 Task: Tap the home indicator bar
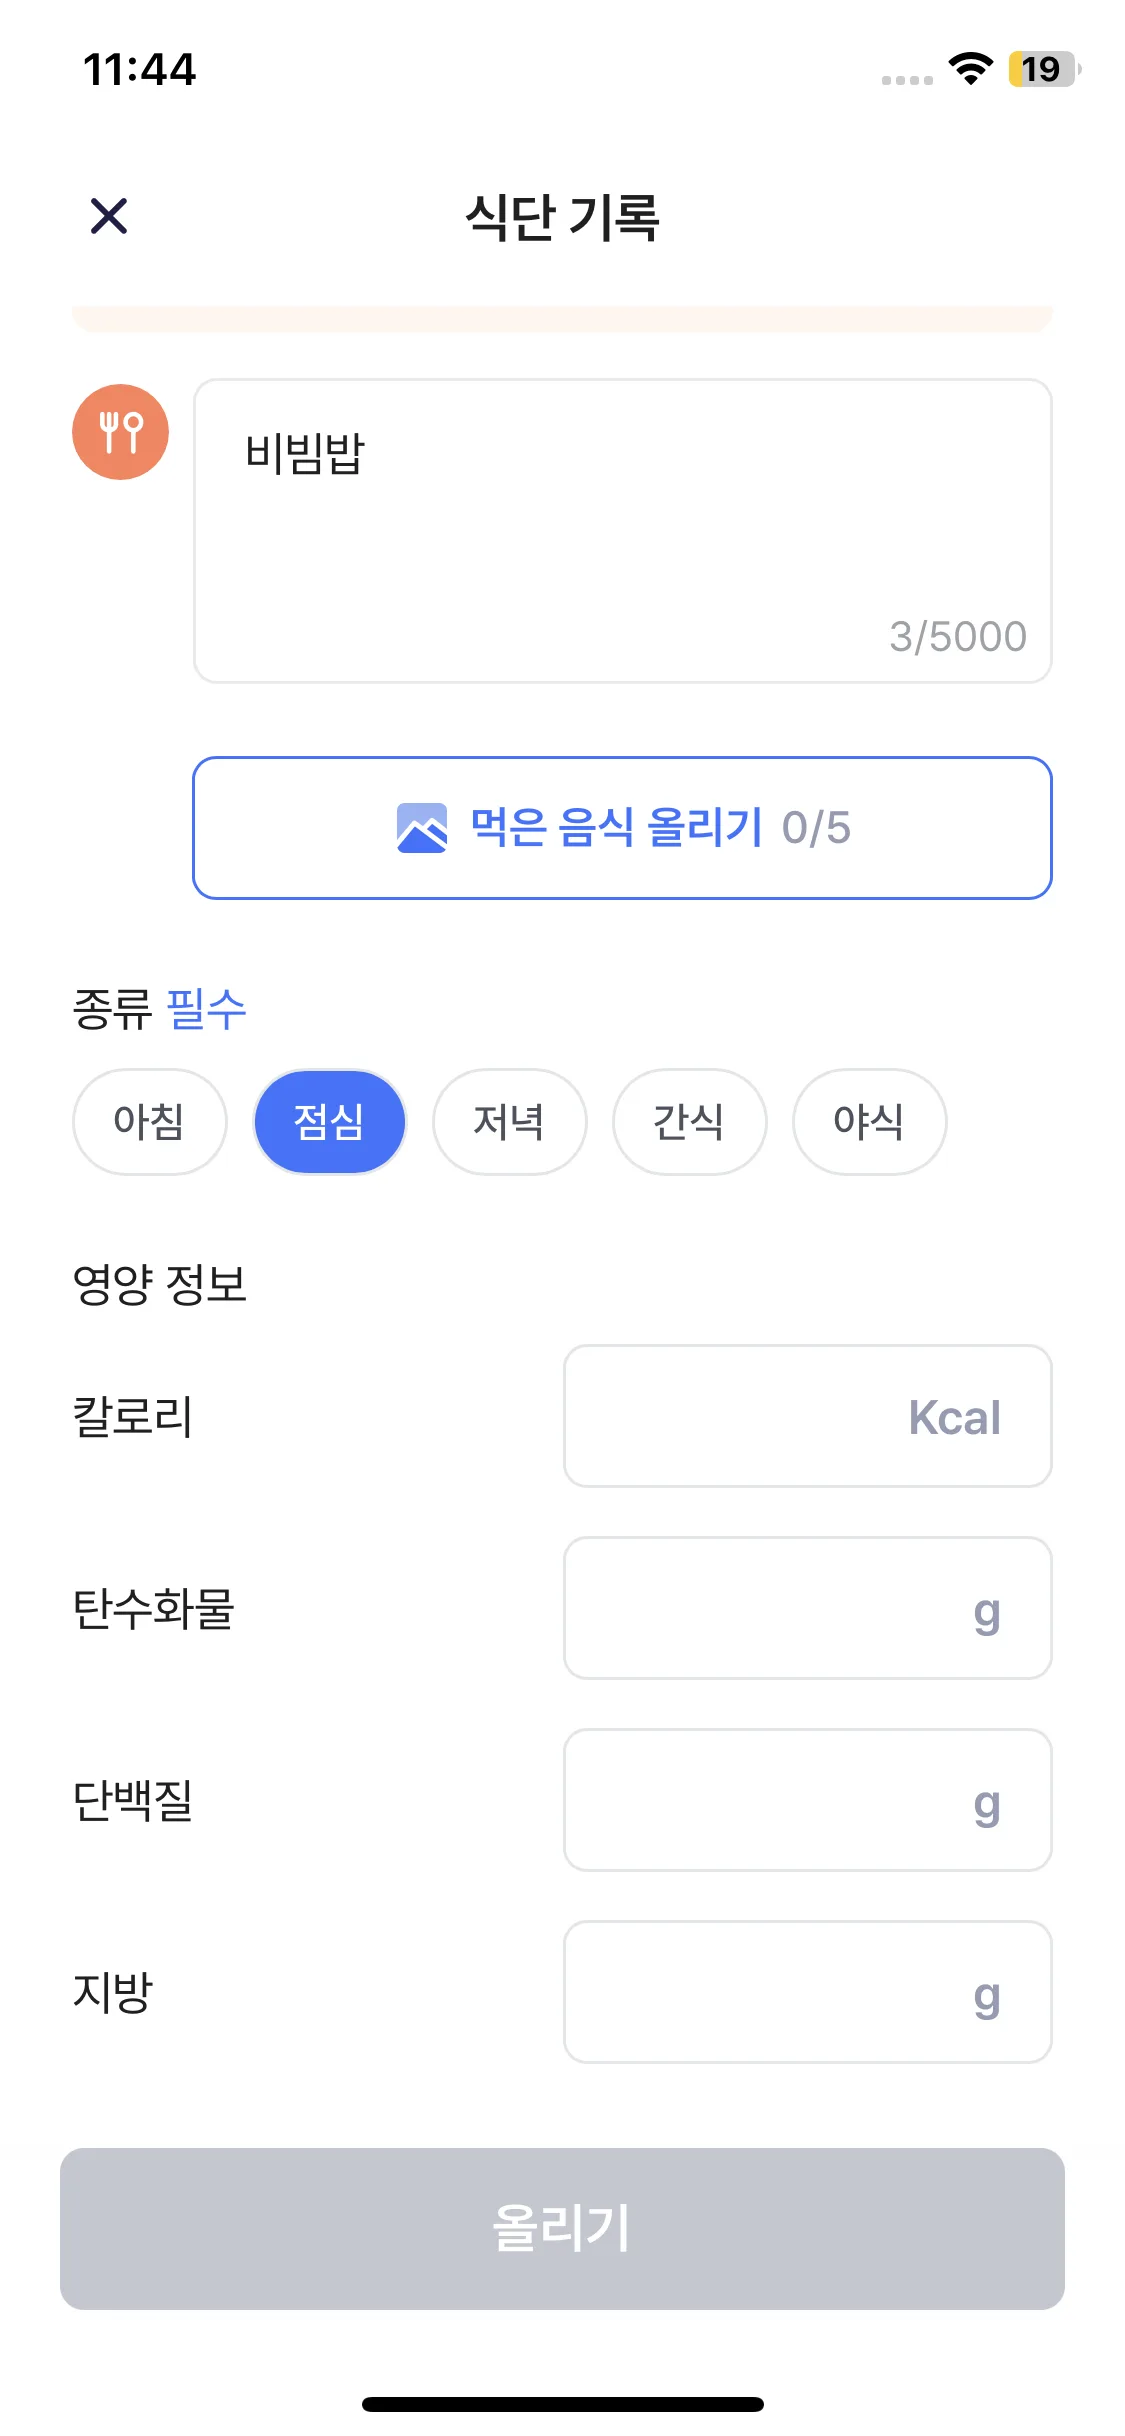click(x=562, y=2404)
